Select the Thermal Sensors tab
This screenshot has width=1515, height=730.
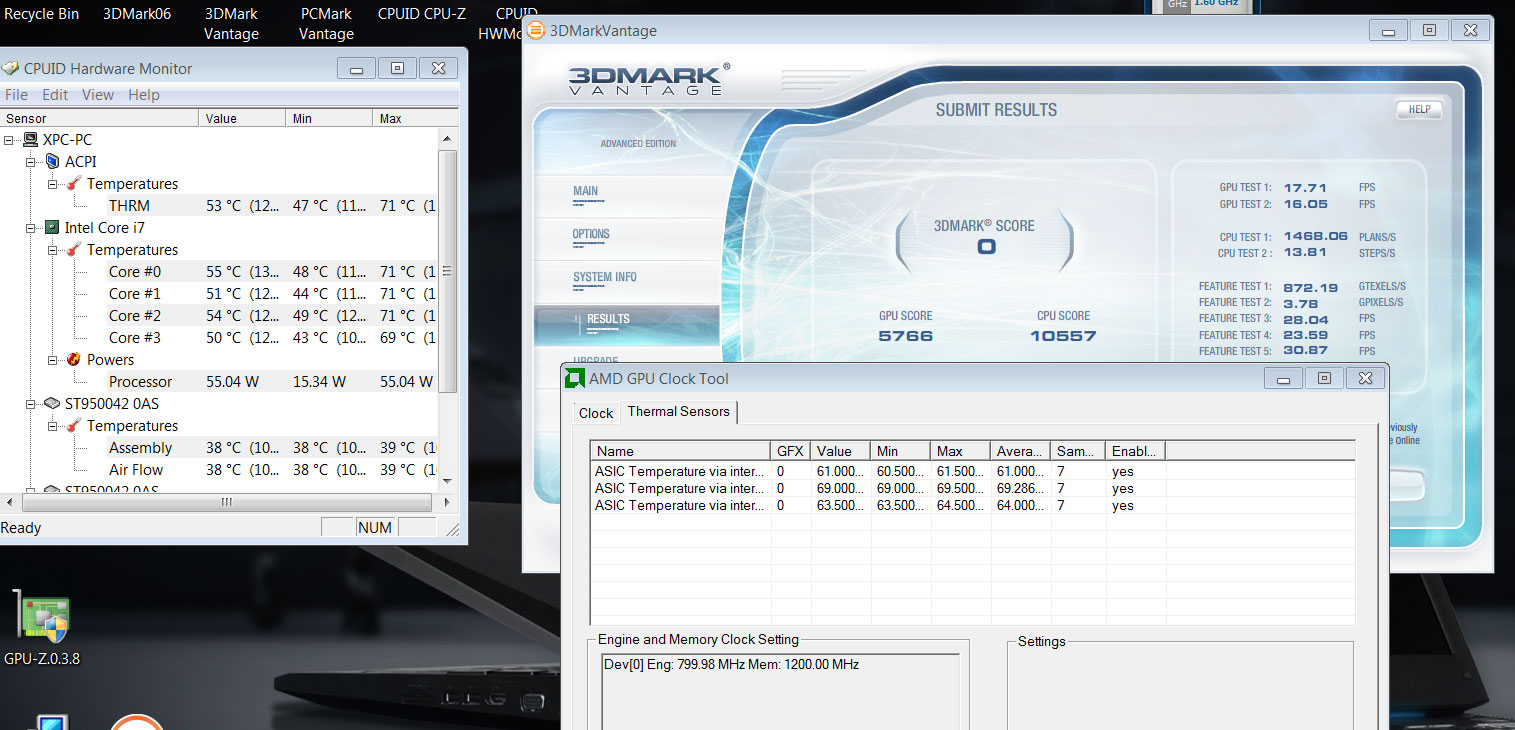(x=679, y=411)
